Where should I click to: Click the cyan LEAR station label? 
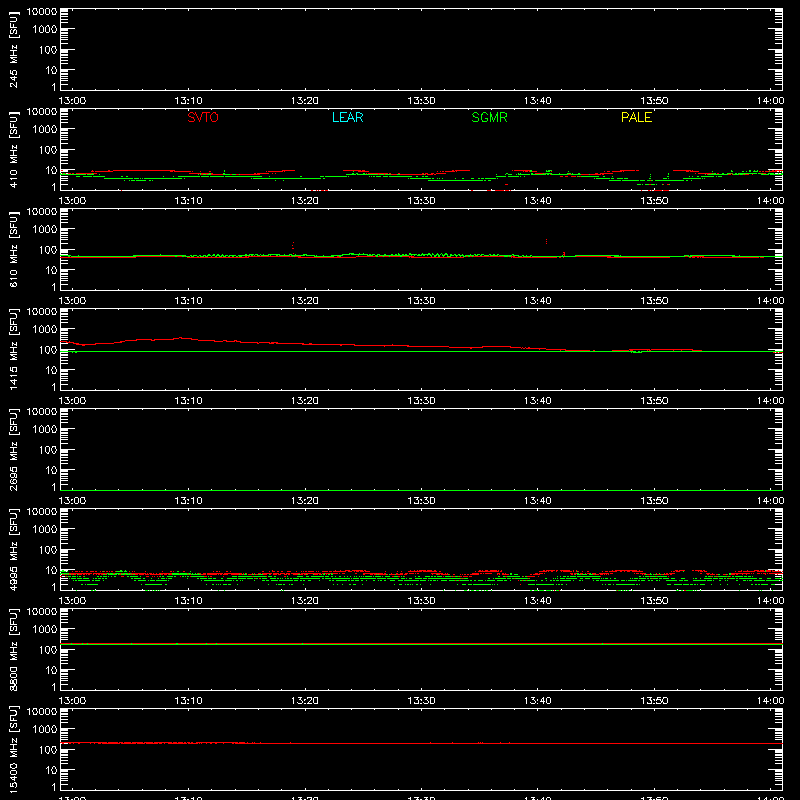click(x=347, y=117)
